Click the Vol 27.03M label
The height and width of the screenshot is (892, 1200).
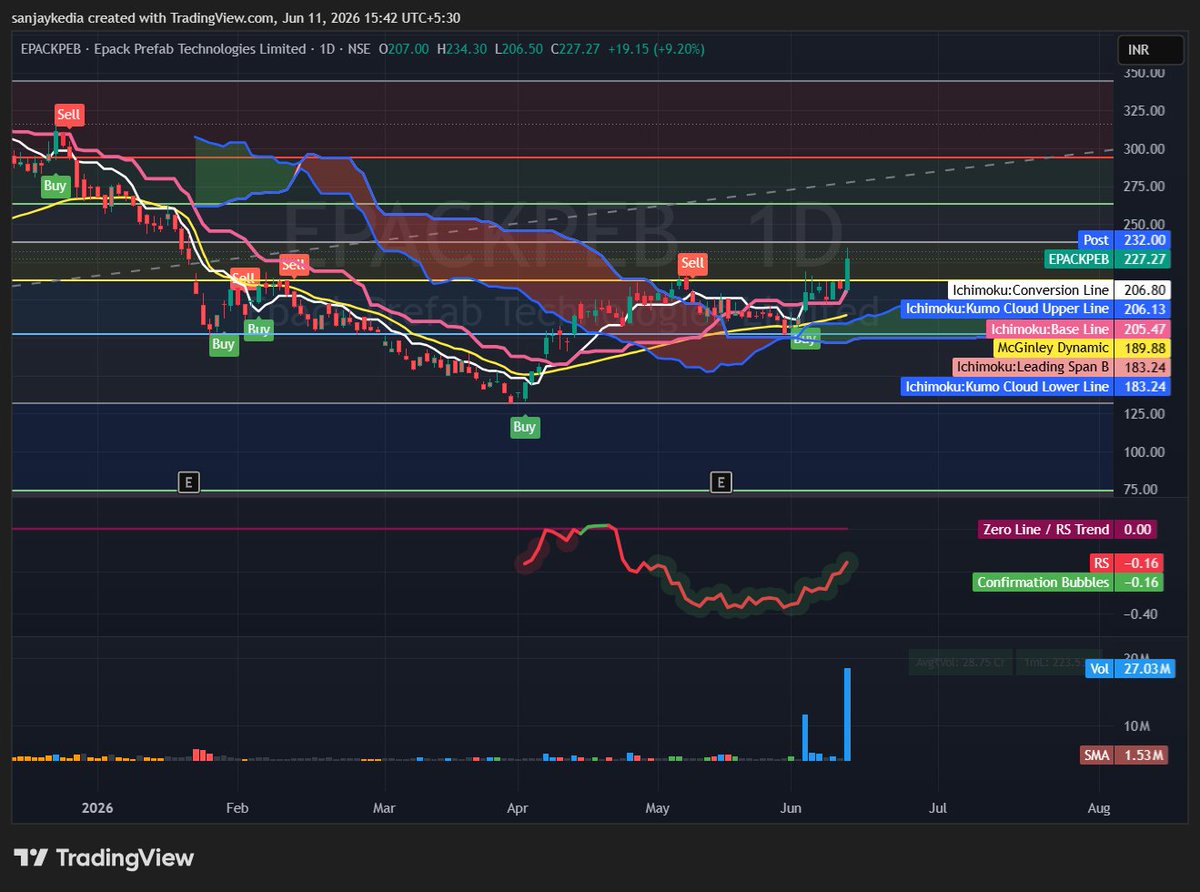pyautogui.click(x=1128, y=668)
